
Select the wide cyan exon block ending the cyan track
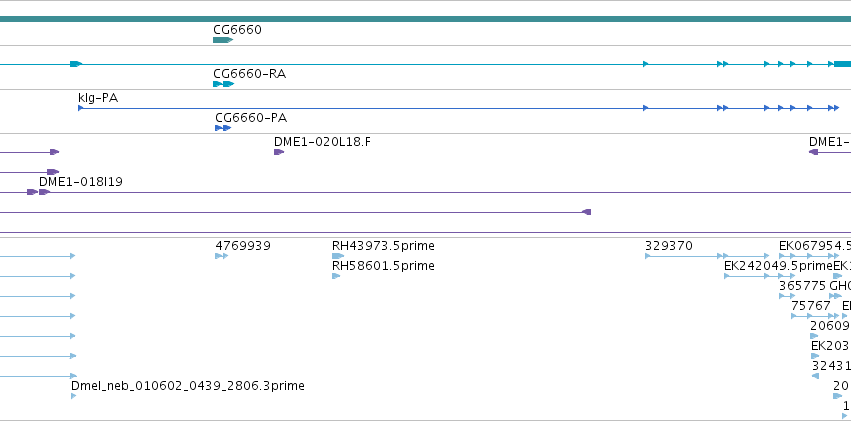[842, 64]
